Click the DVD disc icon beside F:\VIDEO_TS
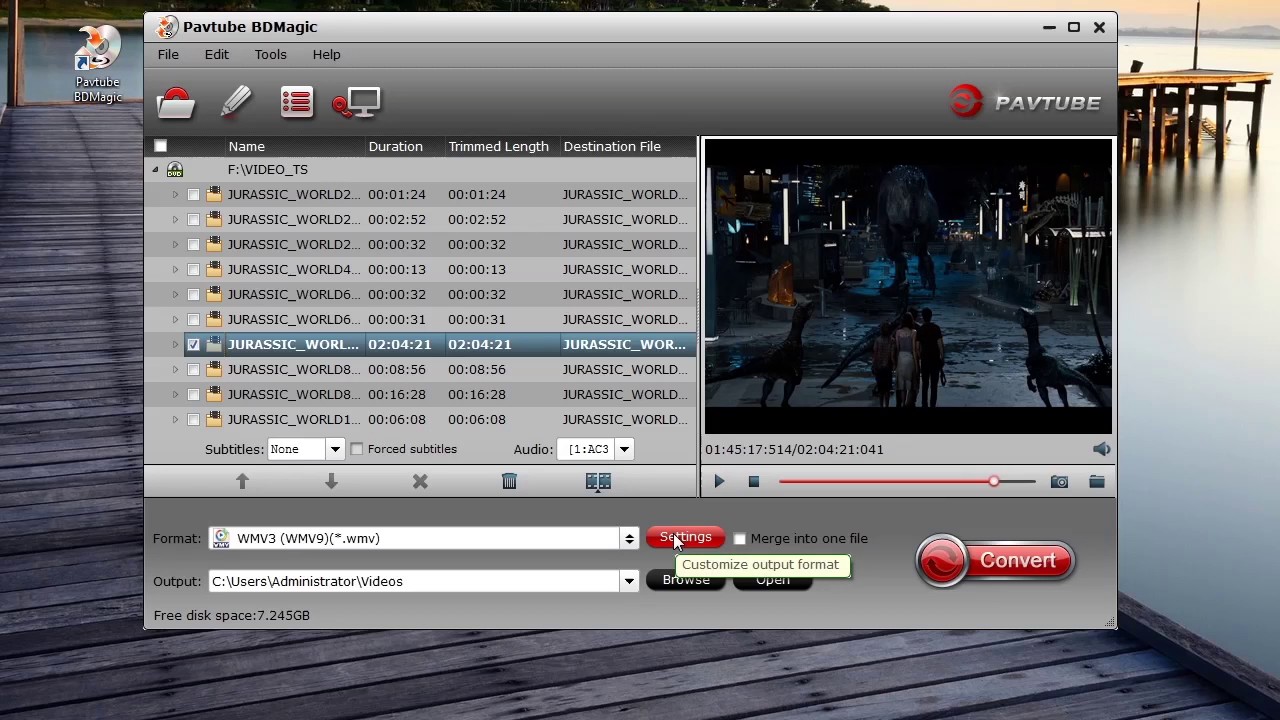 coord(175,170)
